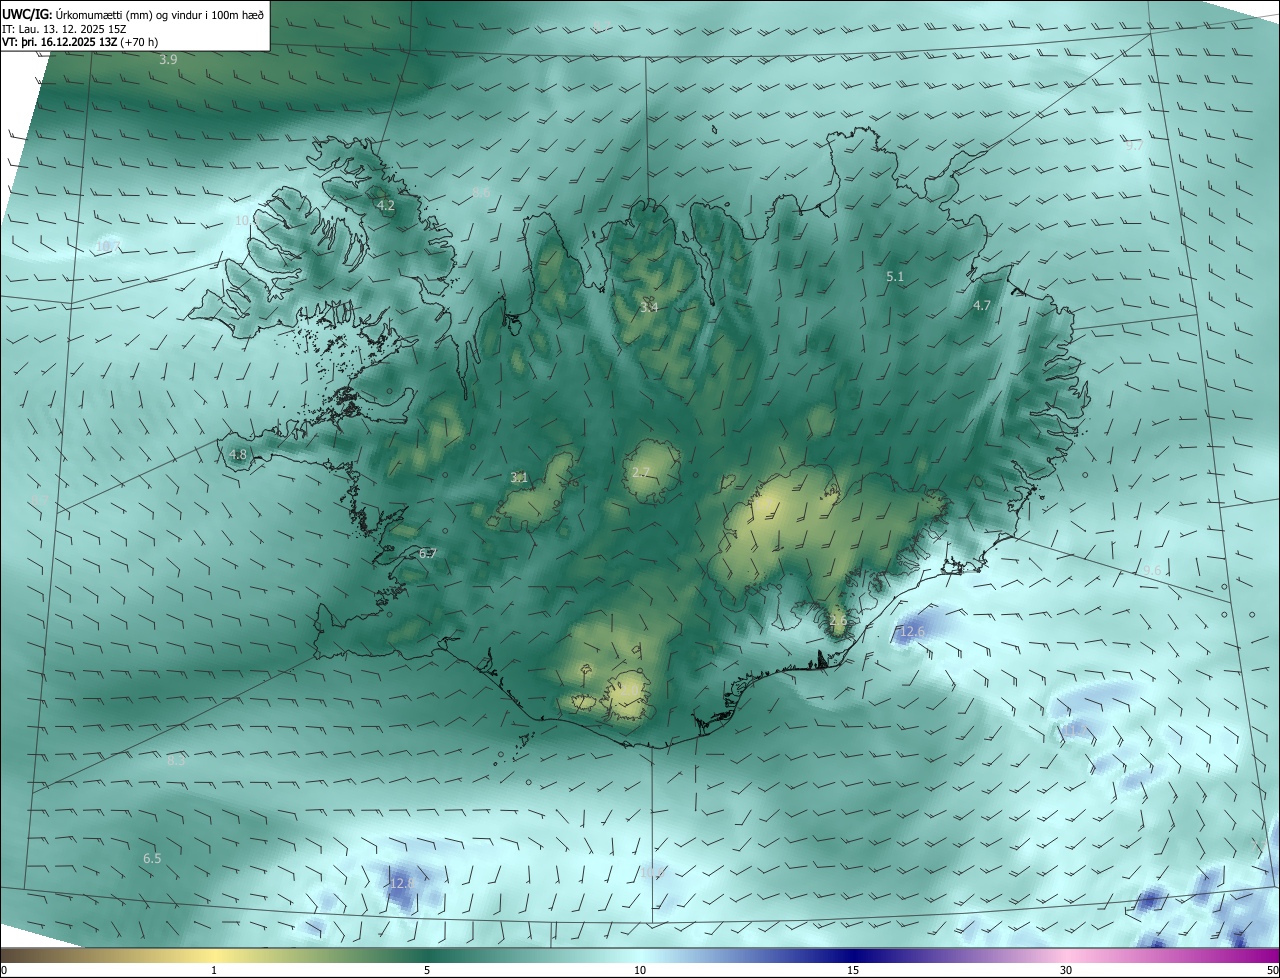
Task: Click the 0 tick on the color scale
Action: (4, 970)
